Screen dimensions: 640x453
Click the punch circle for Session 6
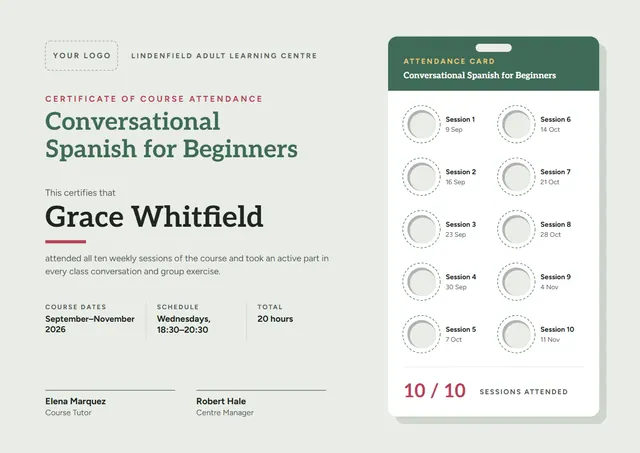(516, 124)
